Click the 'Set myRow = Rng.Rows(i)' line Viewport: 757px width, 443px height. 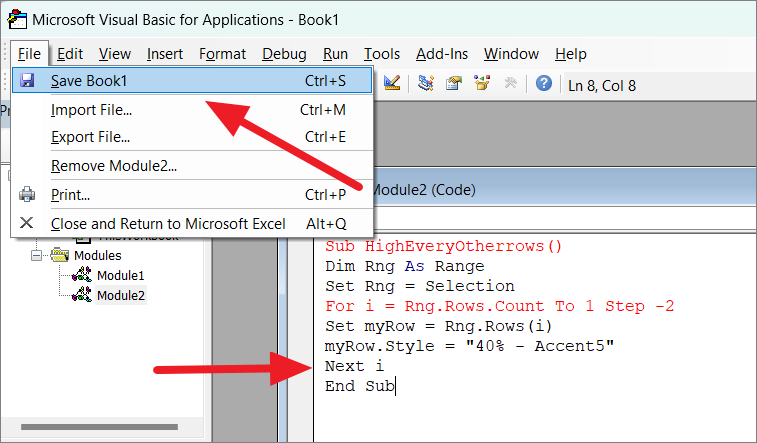(438, 326)
